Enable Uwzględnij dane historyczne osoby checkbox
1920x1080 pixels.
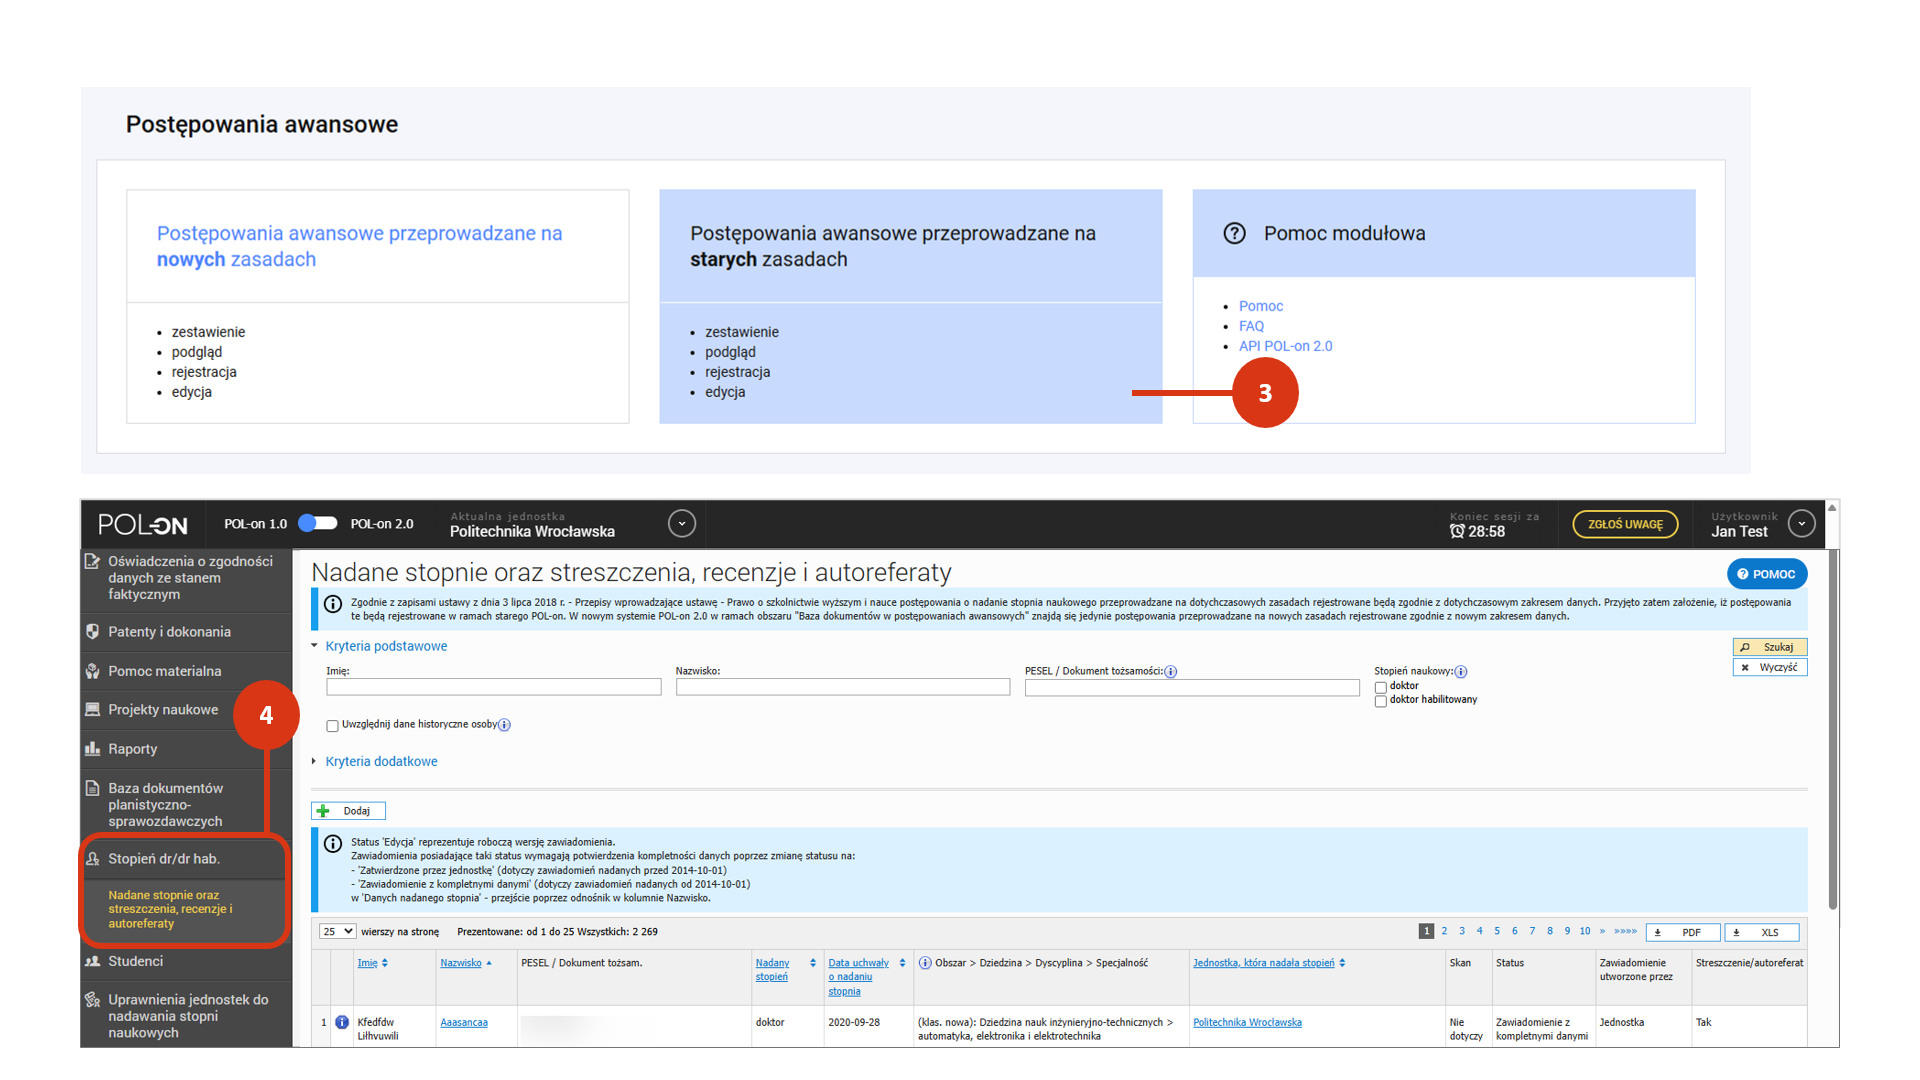point(333,726)
